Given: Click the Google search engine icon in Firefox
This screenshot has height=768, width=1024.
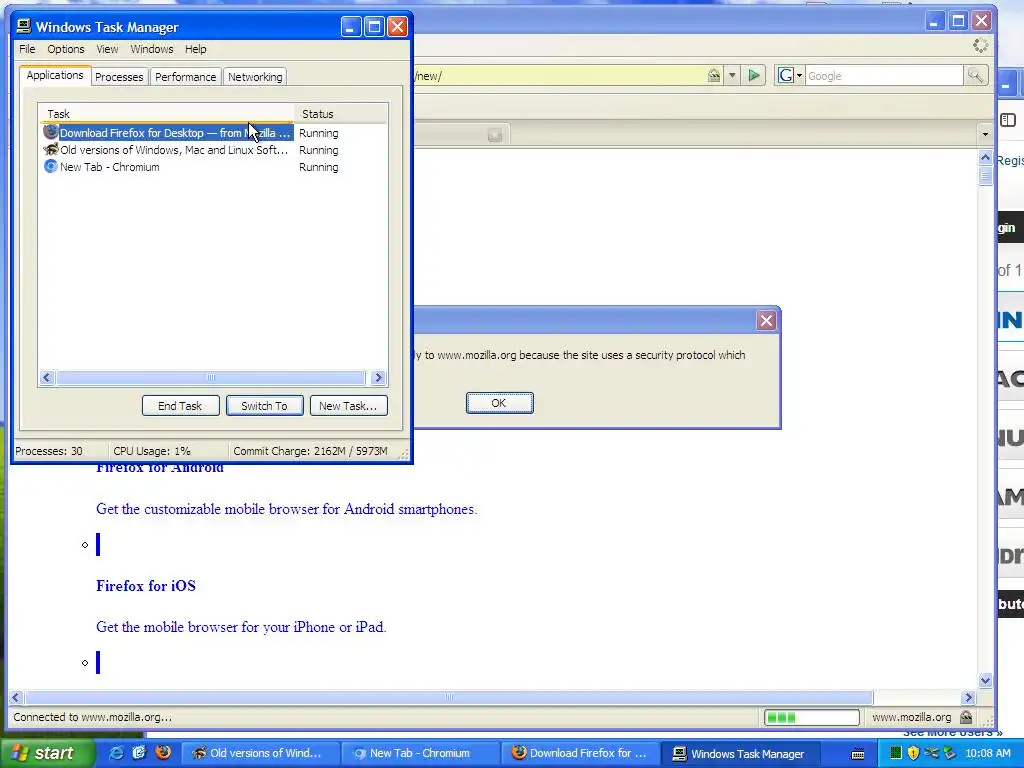Looking at the screenshot, I should [786, 76].
